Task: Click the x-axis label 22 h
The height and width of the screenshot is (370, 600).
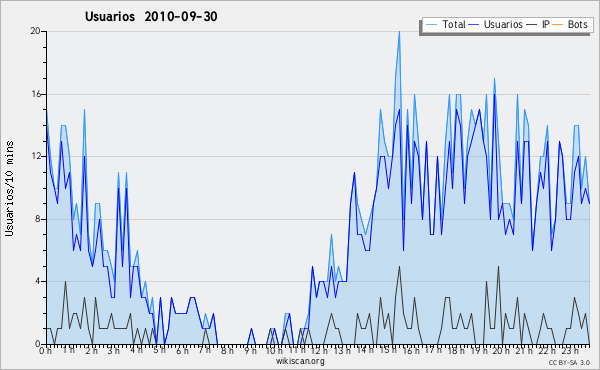Action: coord(547,350)
